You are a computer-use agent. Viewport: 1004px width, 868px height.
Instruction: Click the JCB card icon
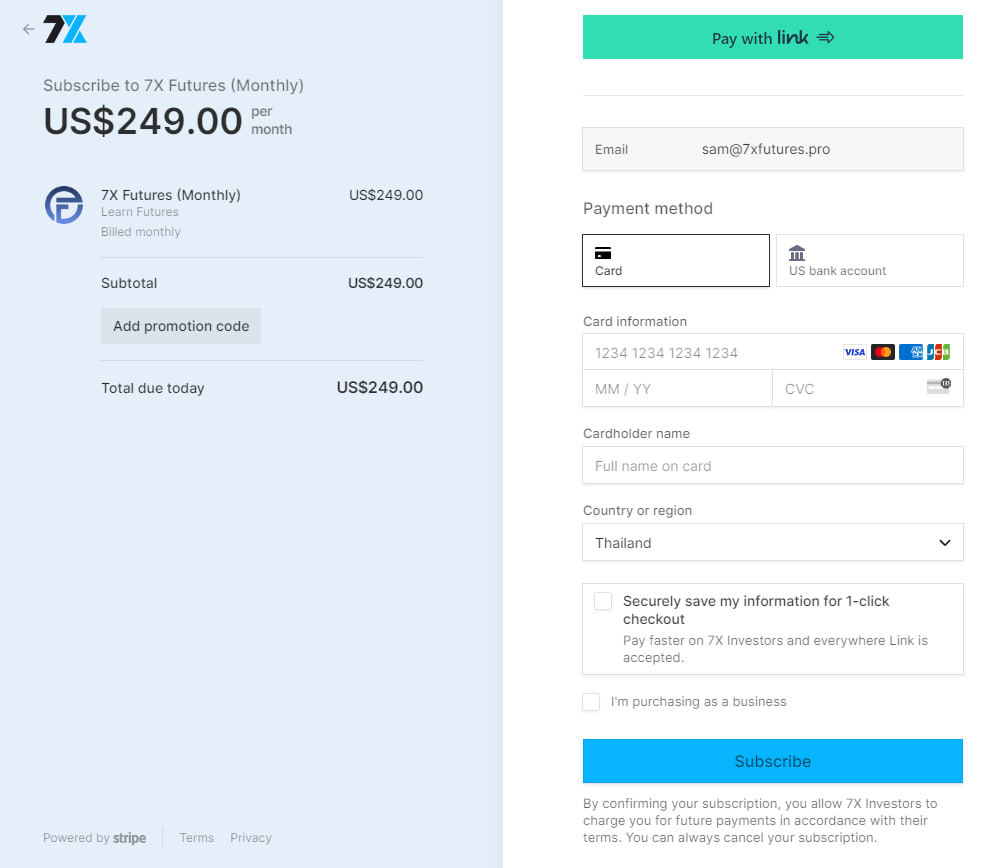tap(938, 352)
